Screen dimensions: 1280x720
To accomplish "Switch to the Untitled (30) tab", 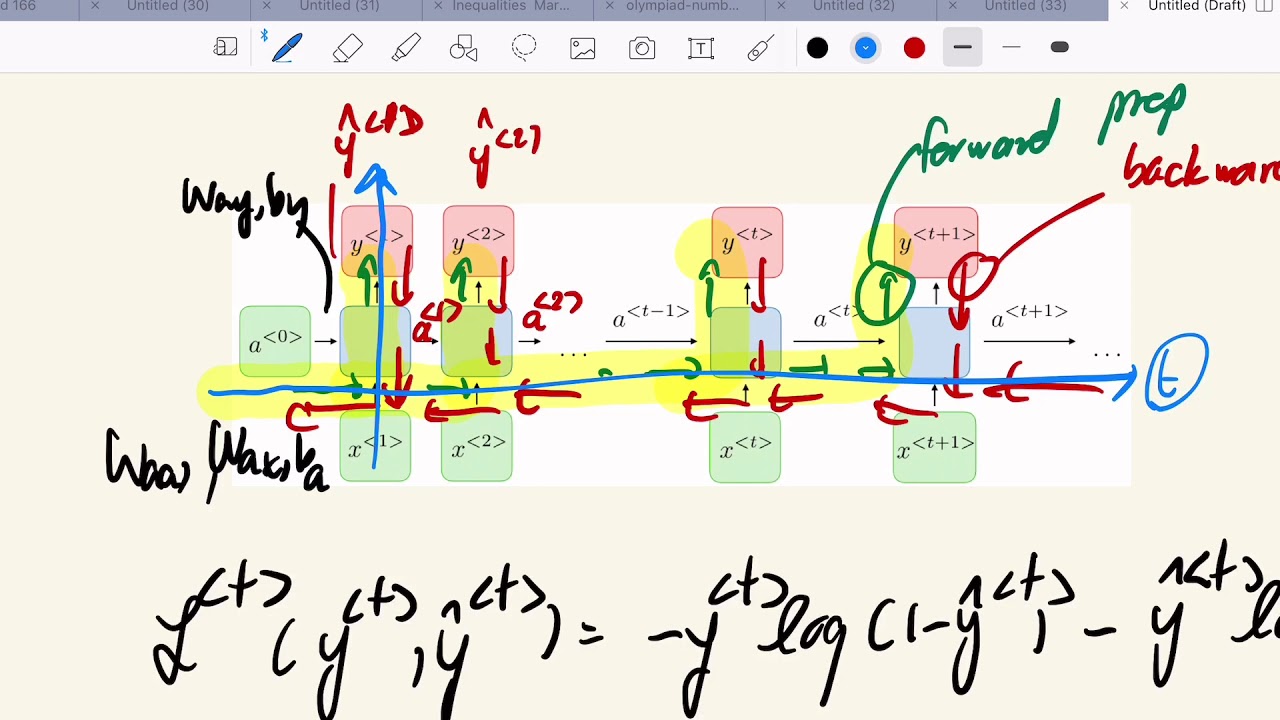I will (x=167, y=6).
